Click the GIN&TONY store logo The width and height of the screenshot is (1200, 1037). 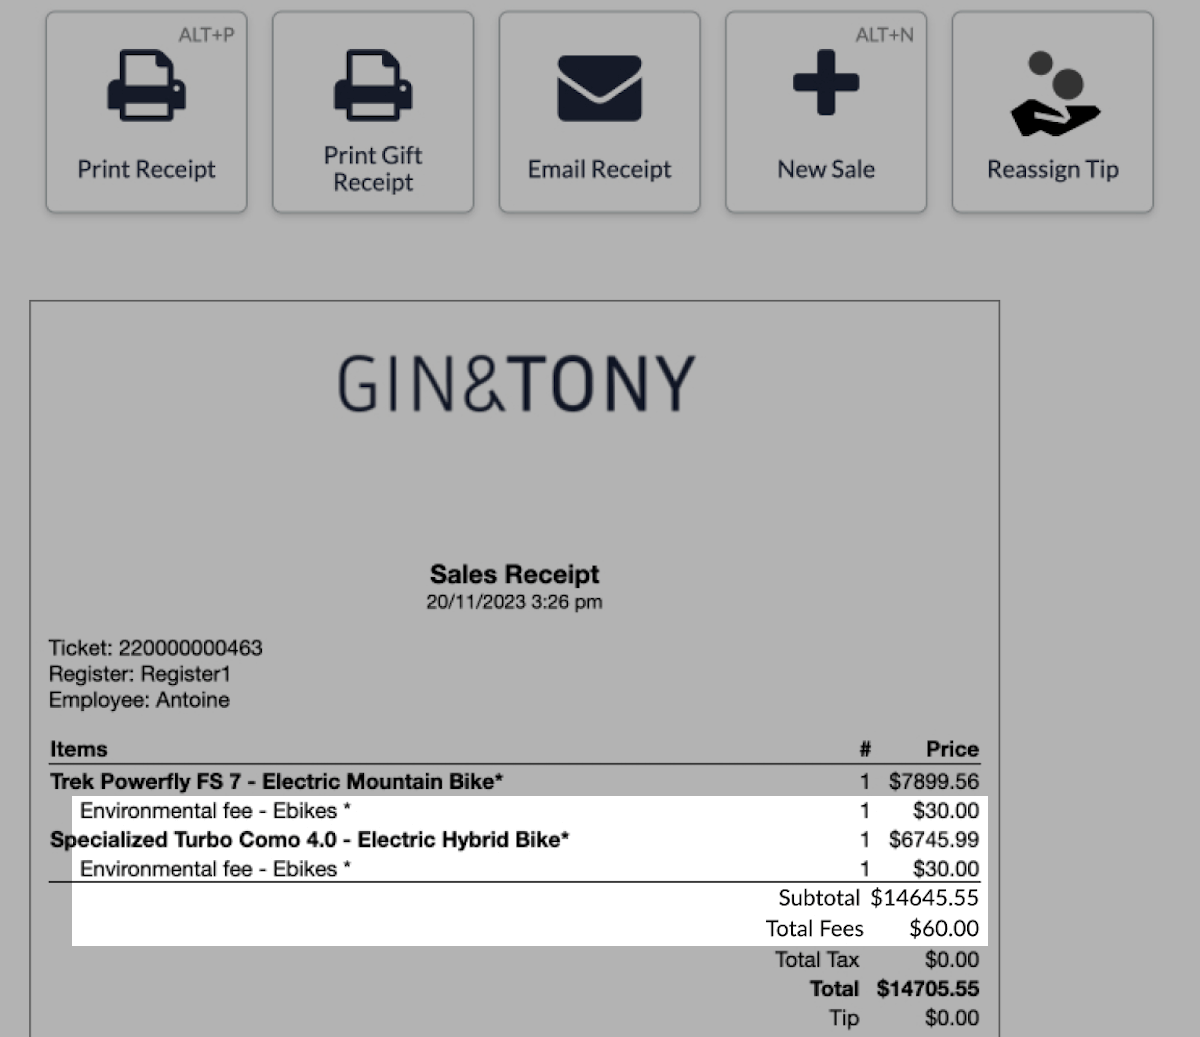(515, 384)
